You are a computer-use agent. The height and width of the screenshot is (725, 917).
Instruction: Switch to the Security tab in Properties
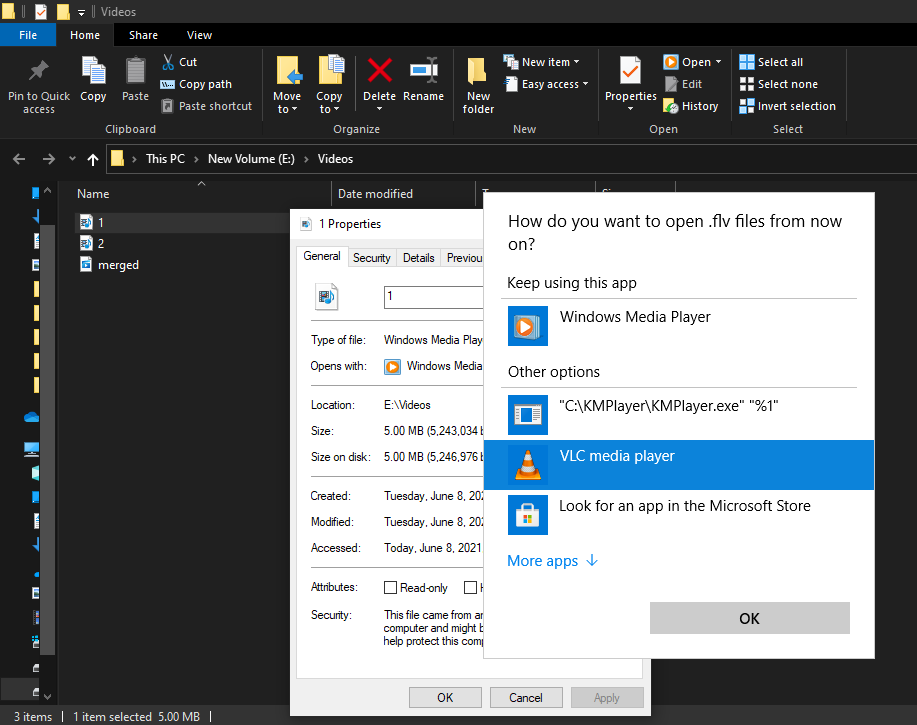coord(371,257)
